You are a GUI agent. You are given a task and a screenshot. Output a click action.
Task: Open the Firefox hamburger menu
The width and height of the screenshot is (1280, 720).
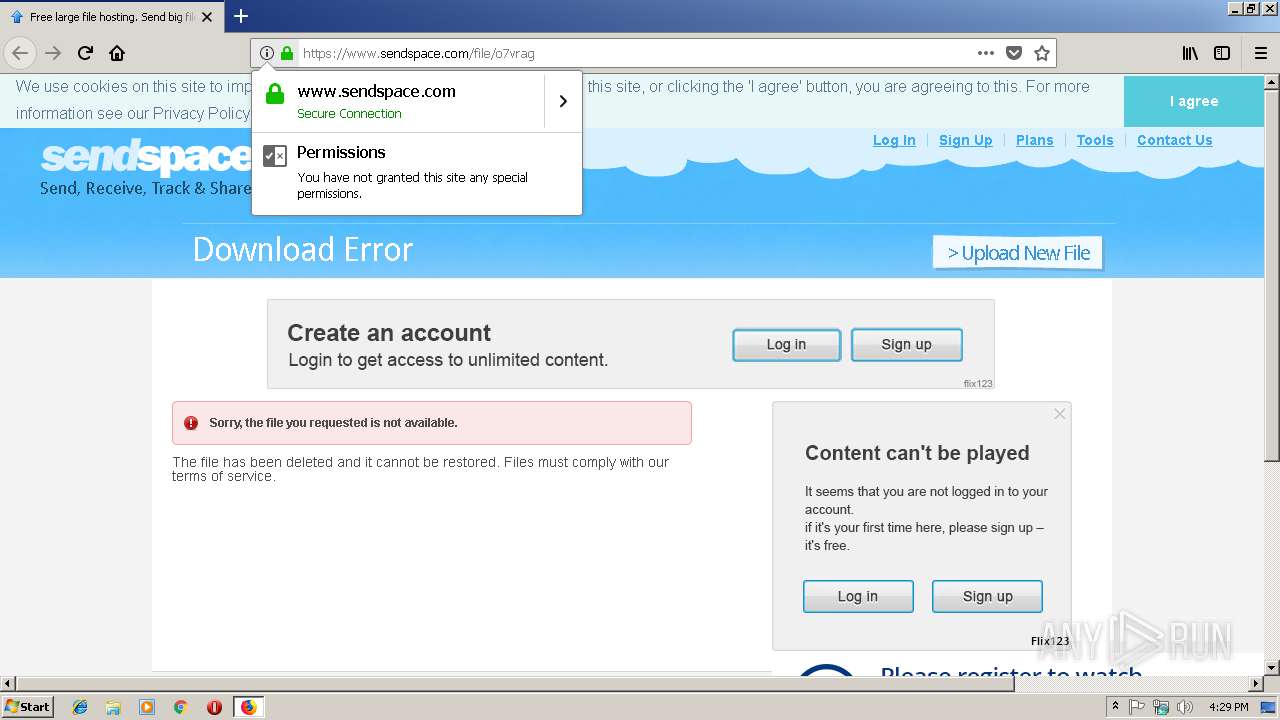coord(1261,53)
